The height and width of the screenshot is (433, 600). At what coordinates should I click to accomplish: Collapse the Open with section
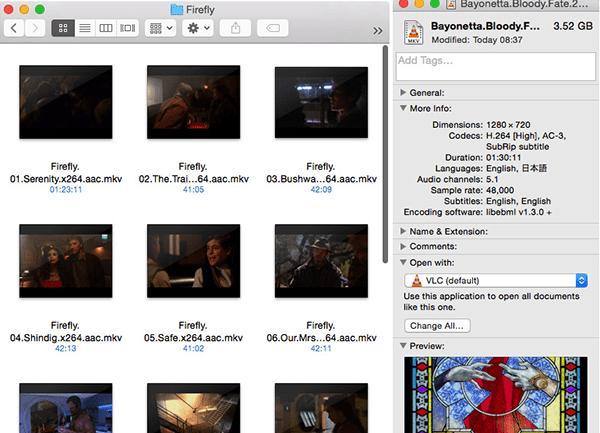coord(403,262)
